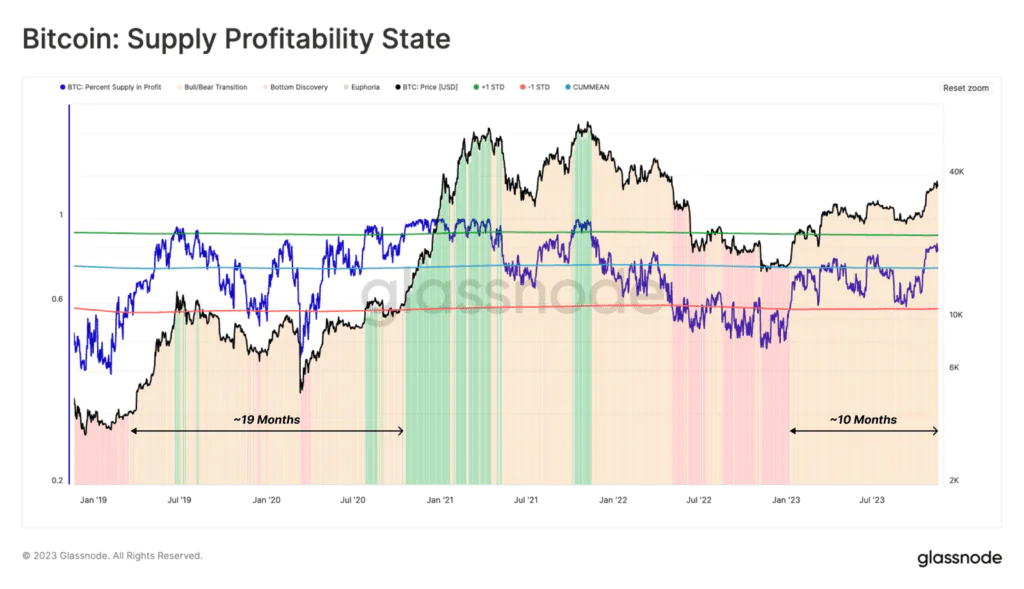Toggle the -1 STD line
The height and width of the screenshot is (589, 1024).
[x=535, y=87]
